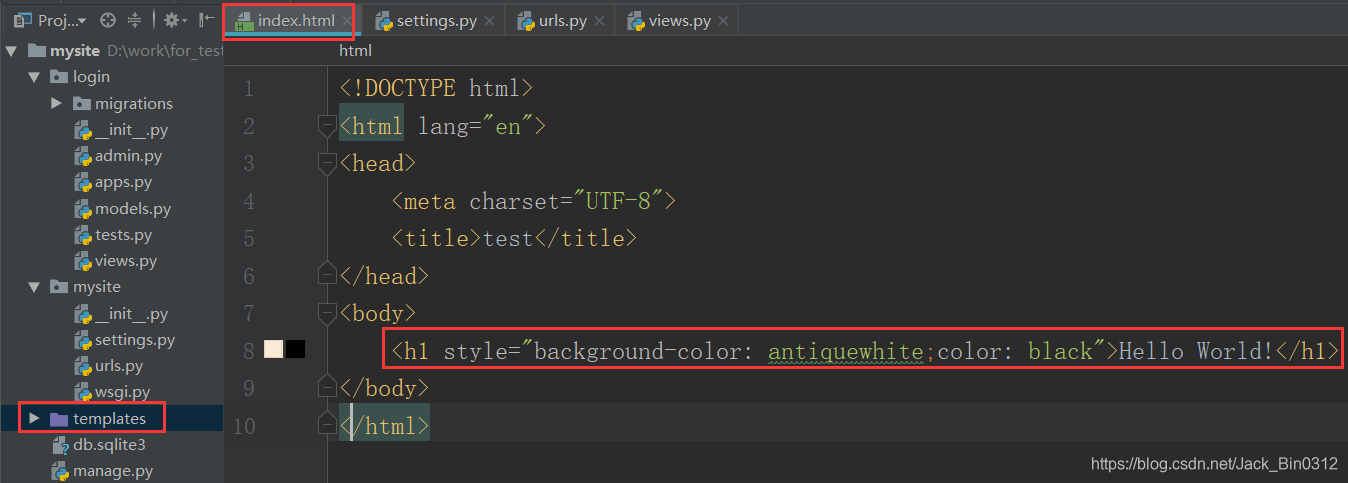Fold the head block at line 3
The image size is (1348, 483).
pos(326,163)
